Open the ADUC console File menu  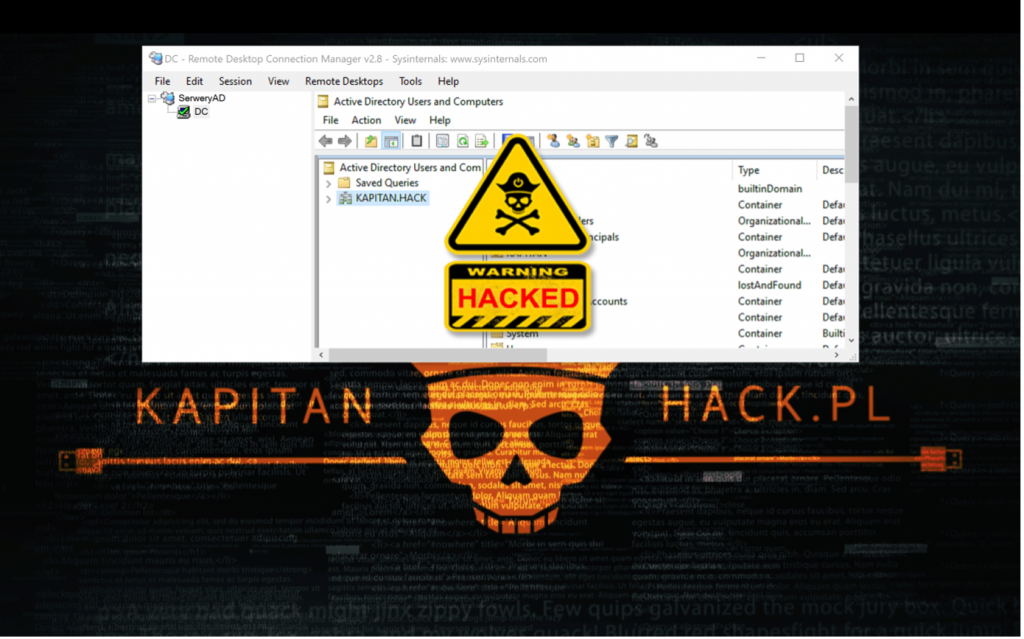331,121
